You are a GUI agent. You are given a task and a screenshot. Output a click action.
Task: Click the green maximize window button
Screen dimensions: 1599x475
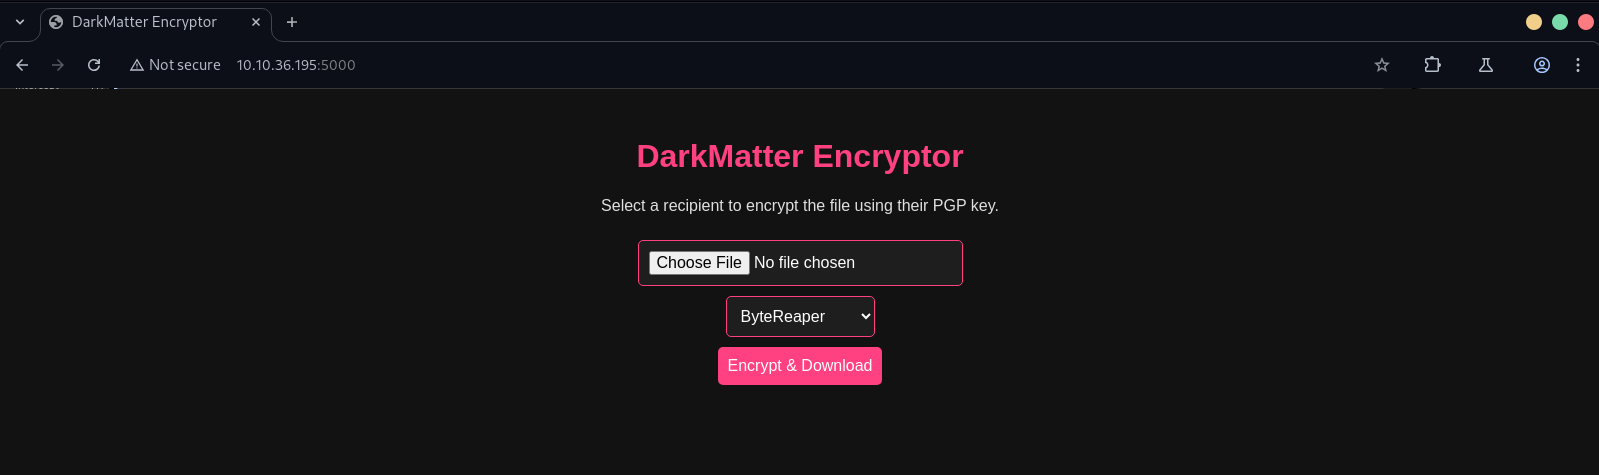[x=1560, y=22]
